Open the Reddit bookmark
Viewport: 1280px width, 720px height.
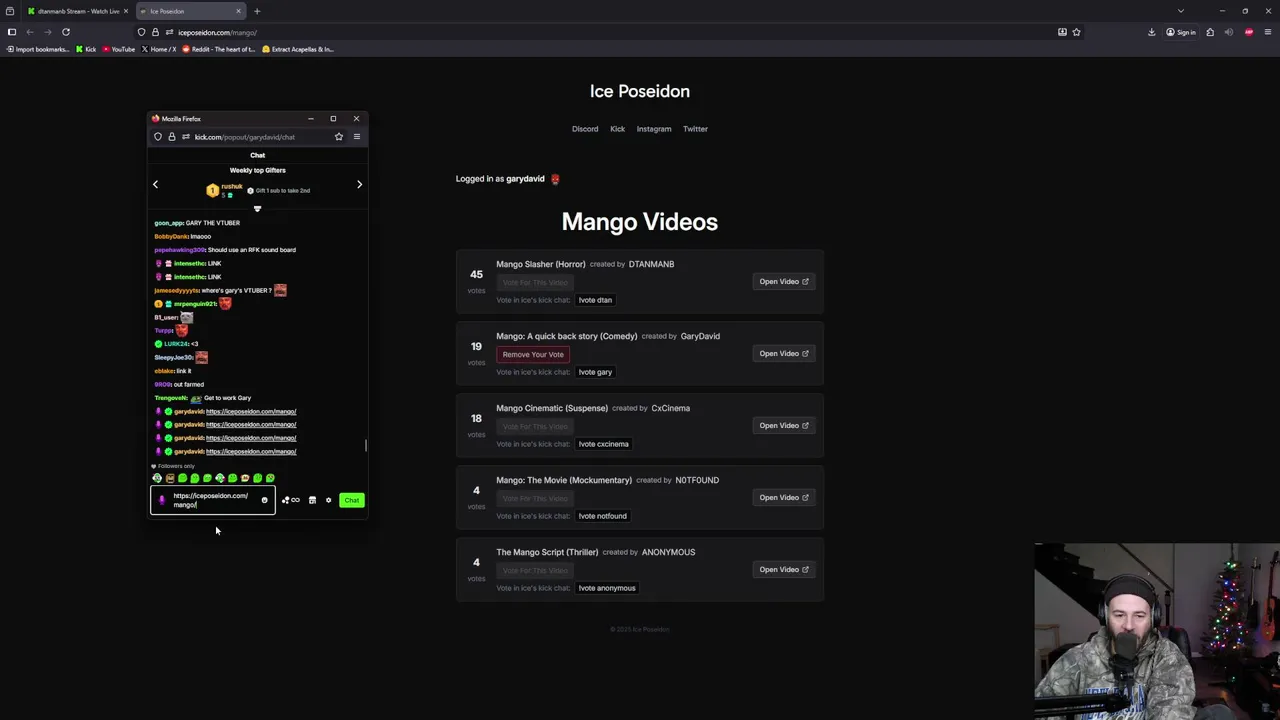click(219, 49)
